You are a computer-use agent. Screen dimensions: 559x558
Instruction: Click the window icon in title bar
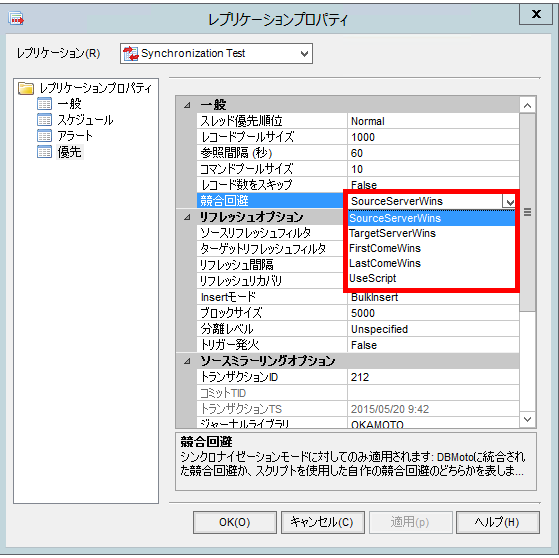(x=16, y=18)
